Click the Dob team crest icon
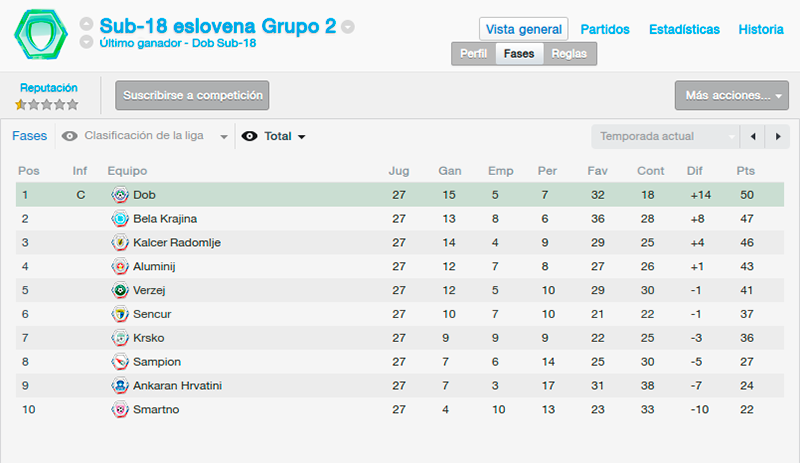Viewport: 800px width, 463px height. 120,194
